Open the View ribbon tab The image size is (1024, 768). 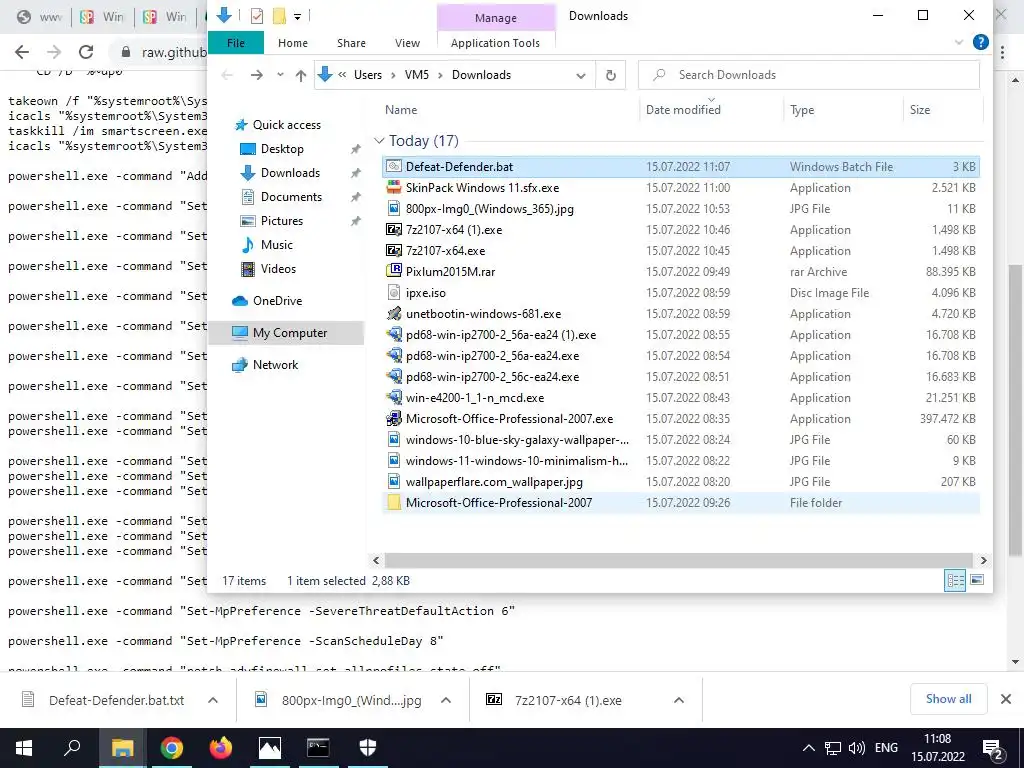coord(408,43)
